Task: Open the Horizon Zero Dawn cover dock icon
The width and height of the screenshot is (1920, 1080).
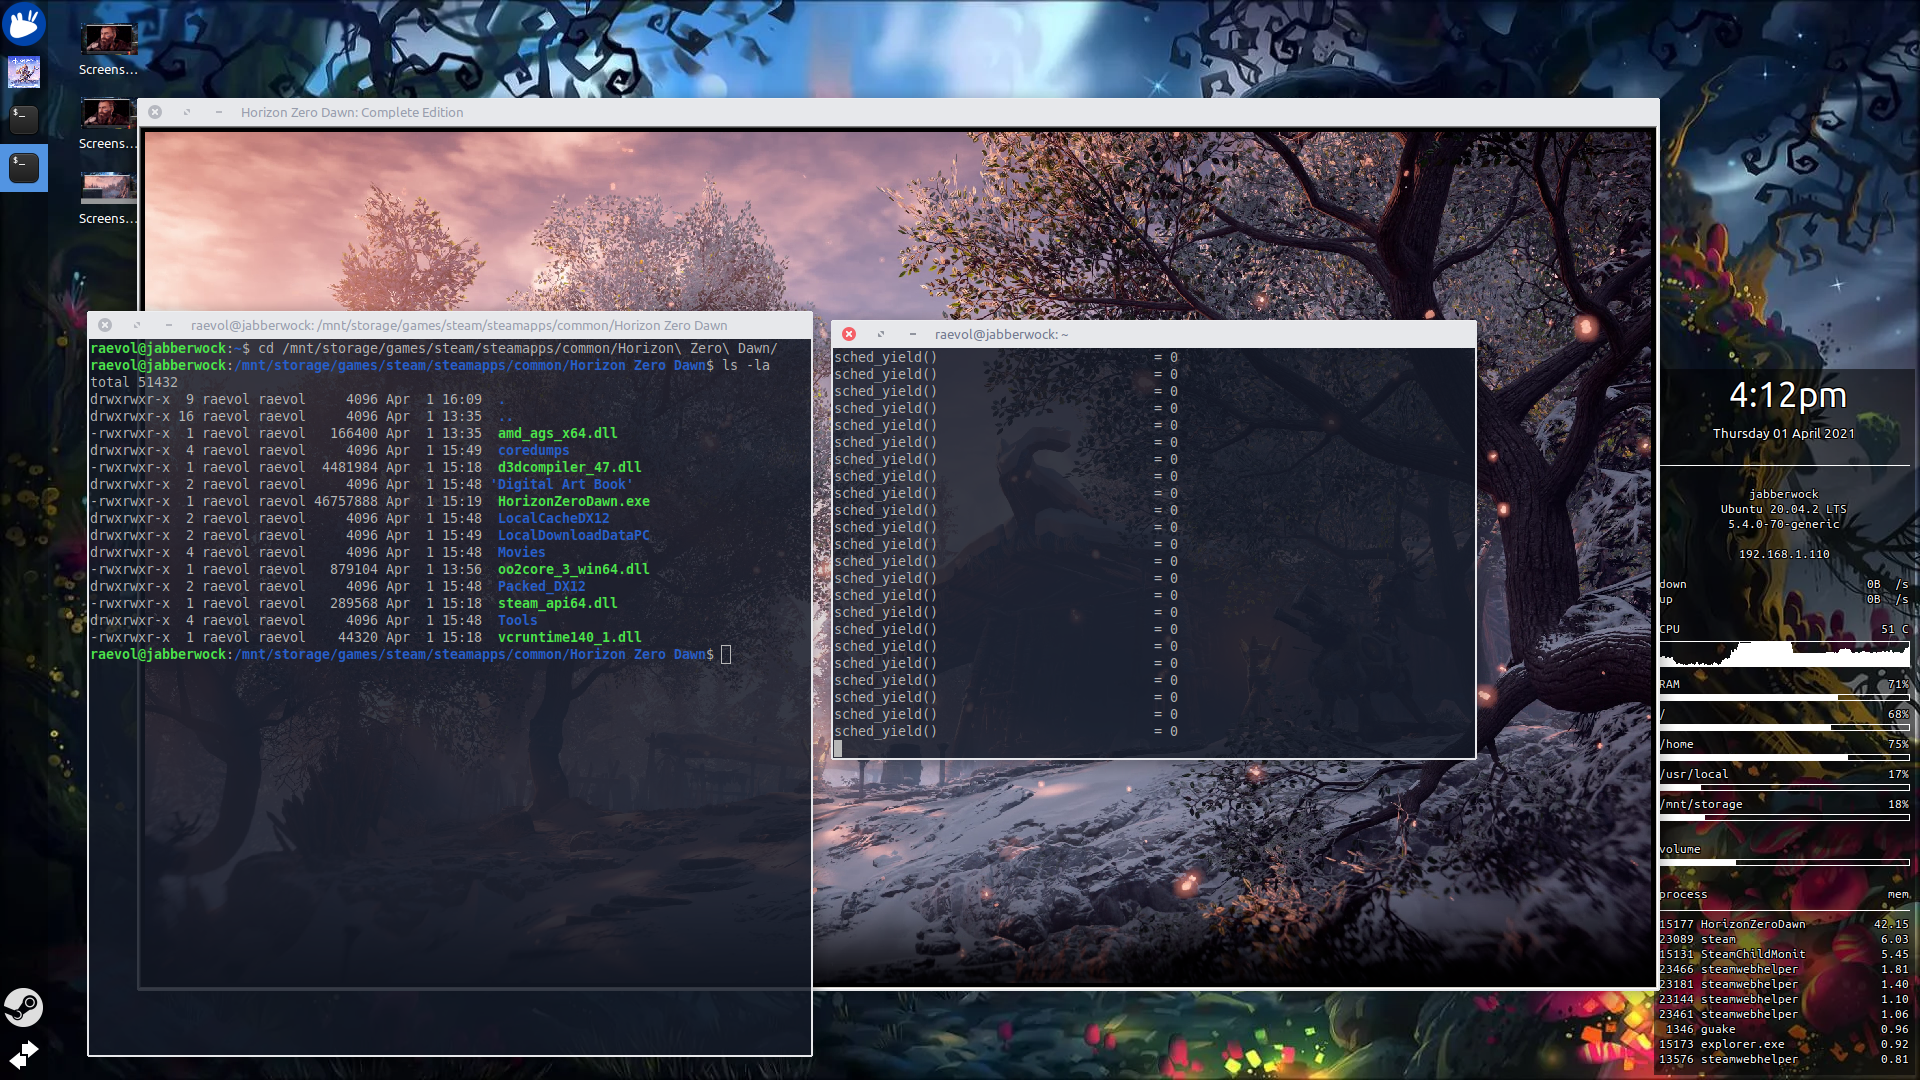Action: [x=23, y=72]
